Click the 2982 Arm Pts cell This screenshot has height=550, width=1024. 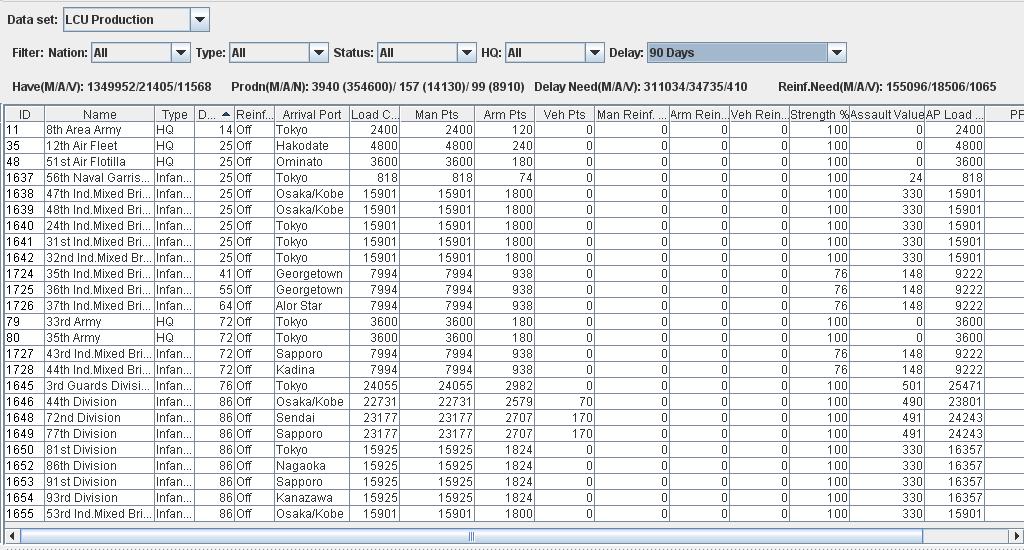point(504,386)
